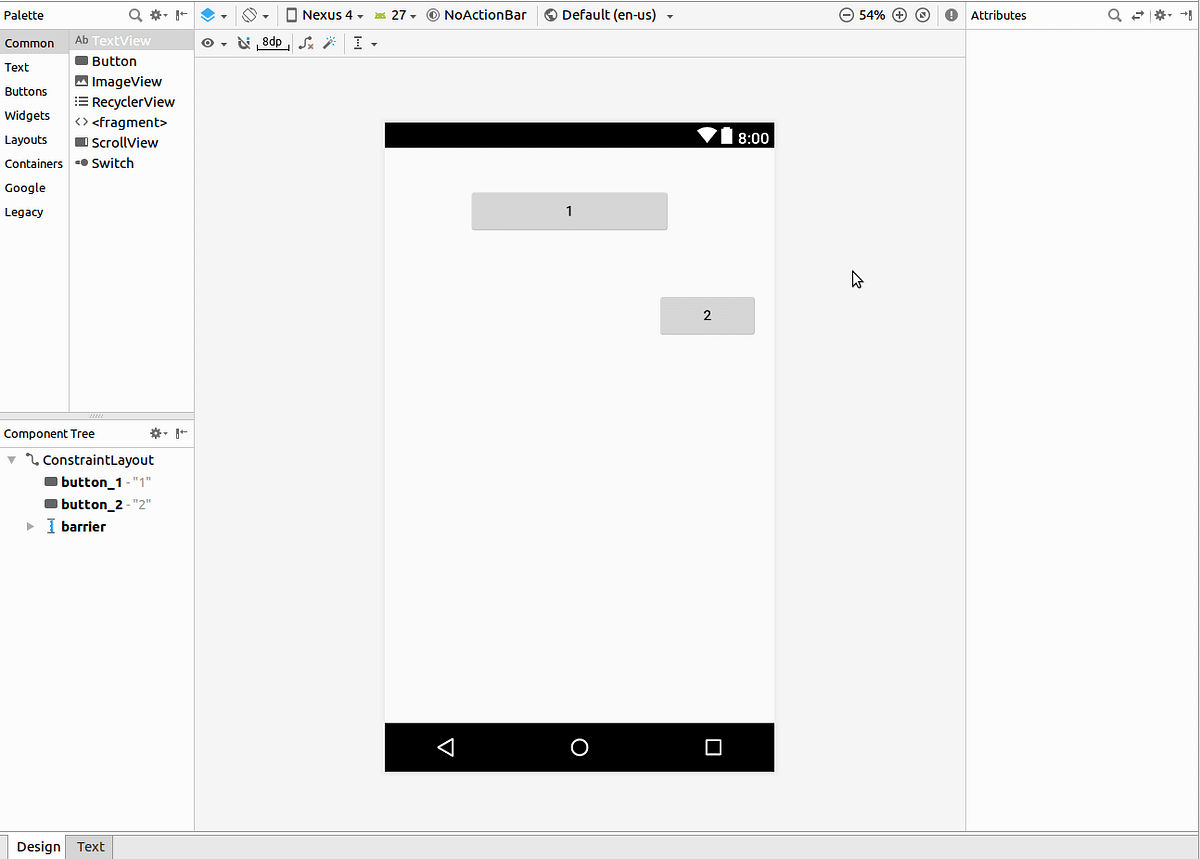This screenshot has width=1200, height=859.
Task: Show the errors panel warning icon
Action: (x=951, y=15)
